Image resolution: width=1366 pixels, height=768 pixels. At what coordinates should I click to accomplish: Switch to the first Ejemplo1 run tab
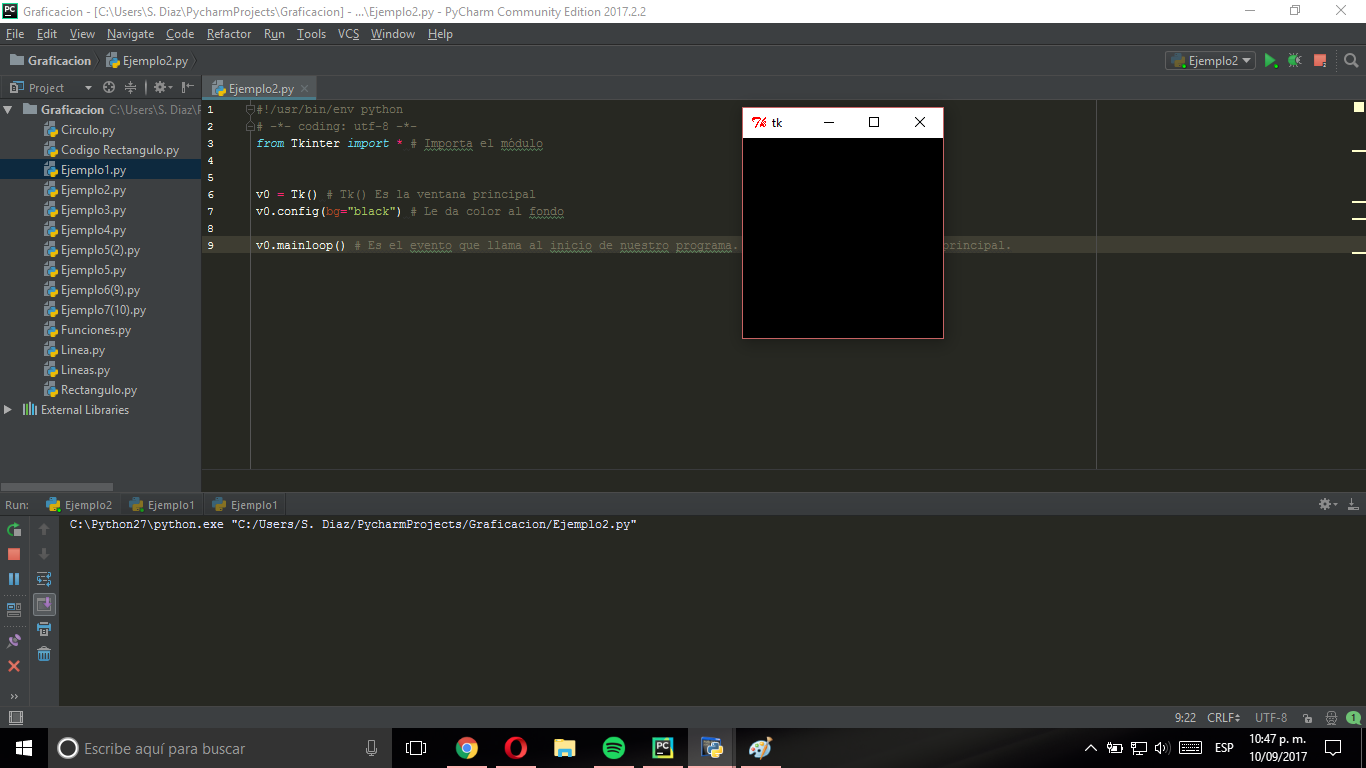162,504
